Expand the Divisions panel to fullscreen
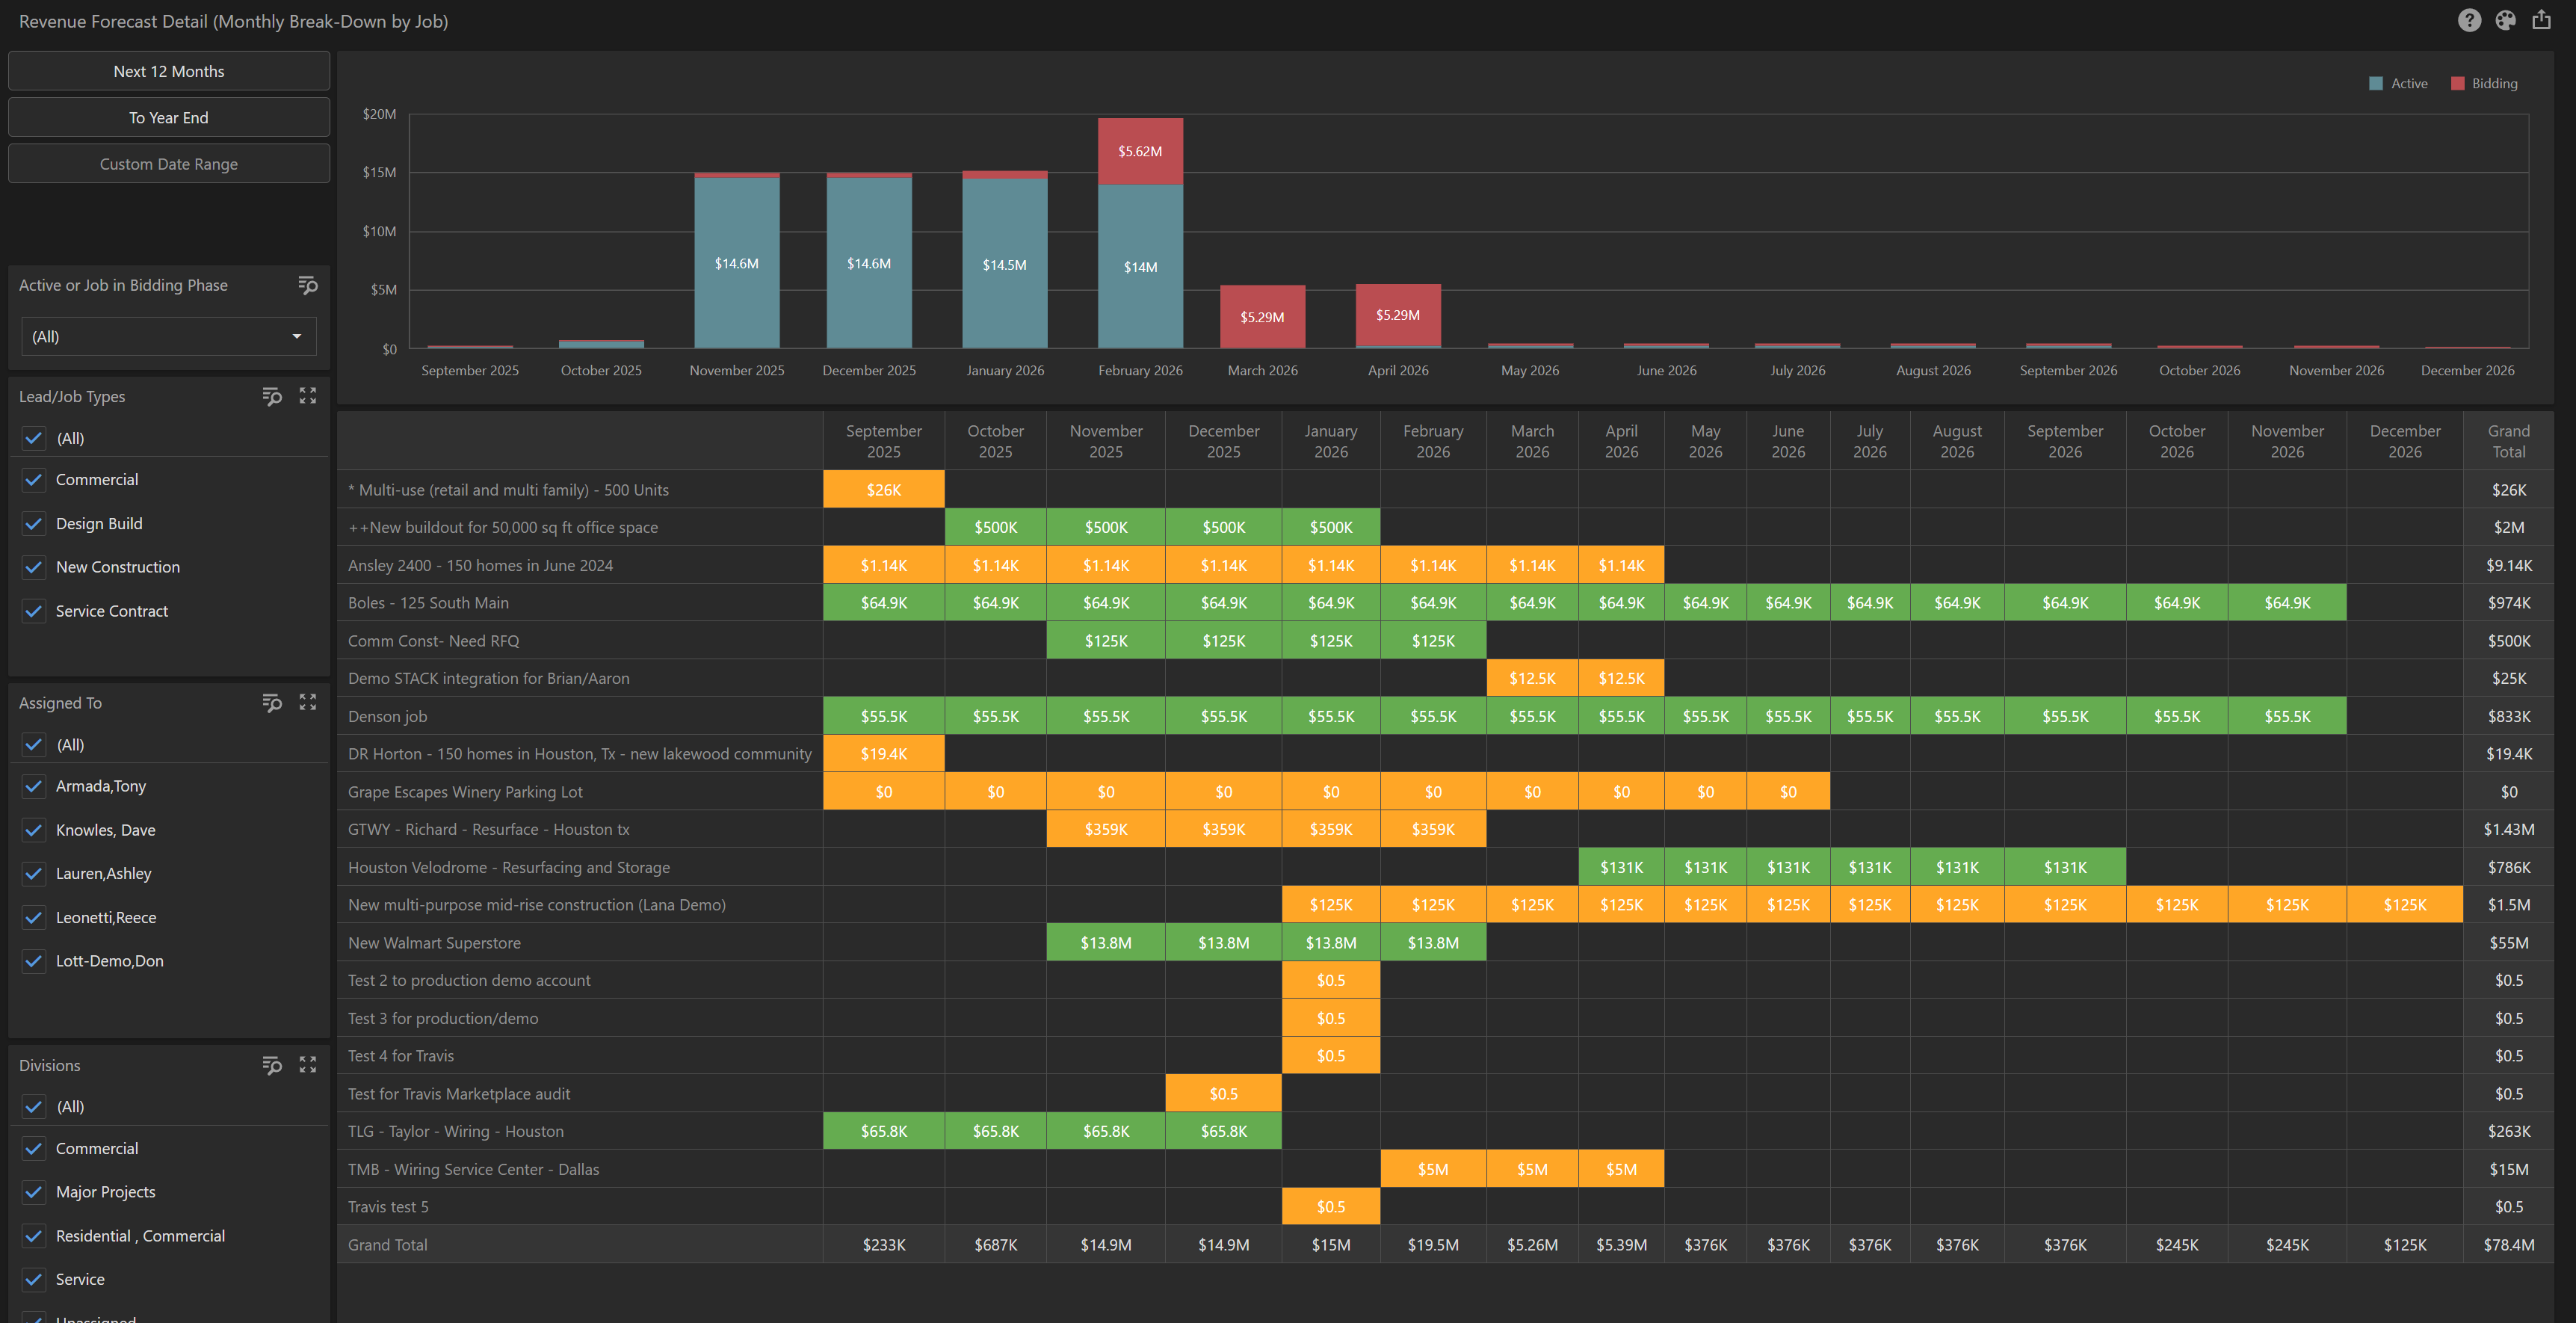This screenshot has width=2576, height=1323. [x=308, y=1066]
